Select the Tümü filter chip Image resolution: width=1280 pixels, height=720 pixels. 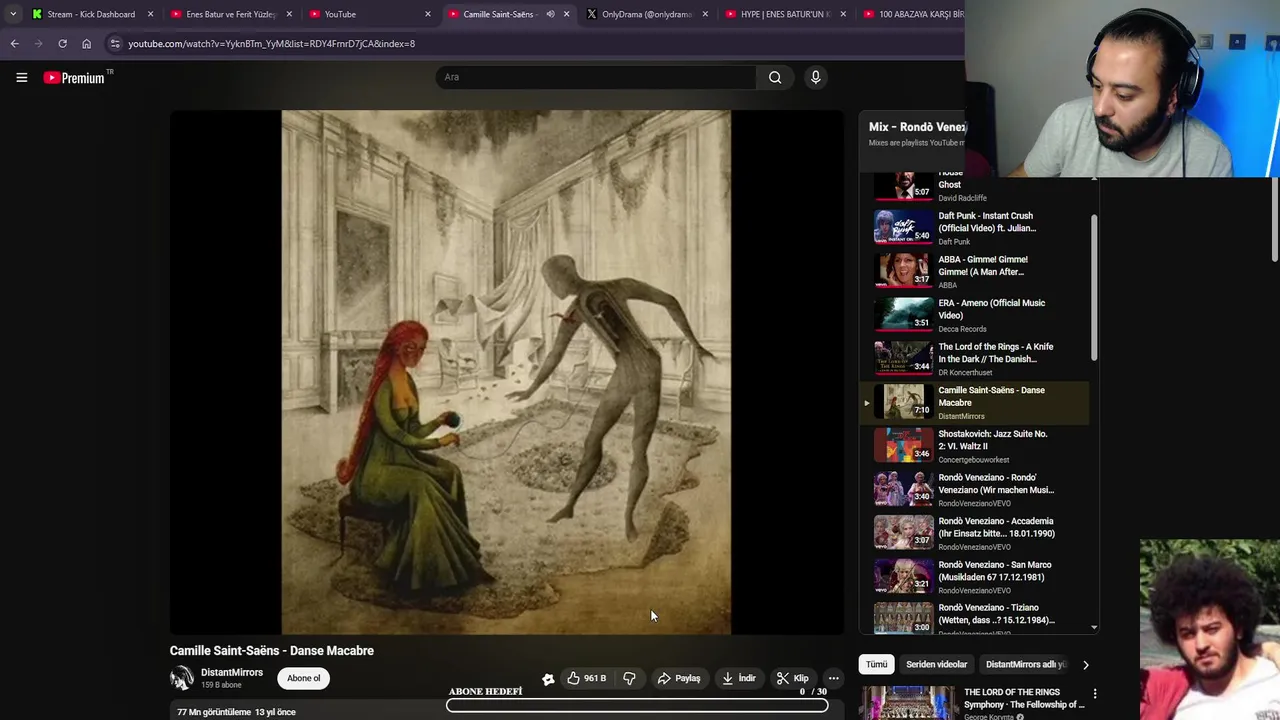click(876, 664)
